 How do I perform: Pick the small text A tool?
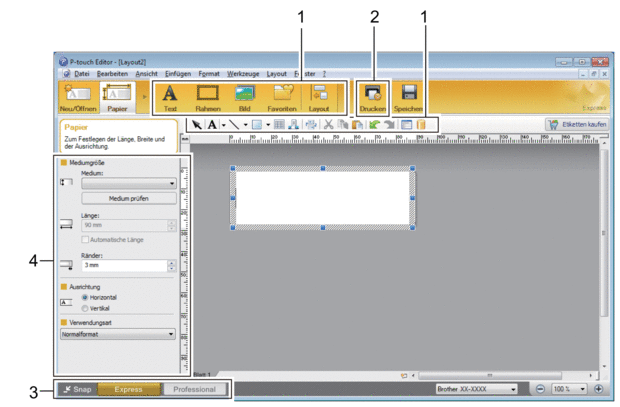tap(212, 125)
